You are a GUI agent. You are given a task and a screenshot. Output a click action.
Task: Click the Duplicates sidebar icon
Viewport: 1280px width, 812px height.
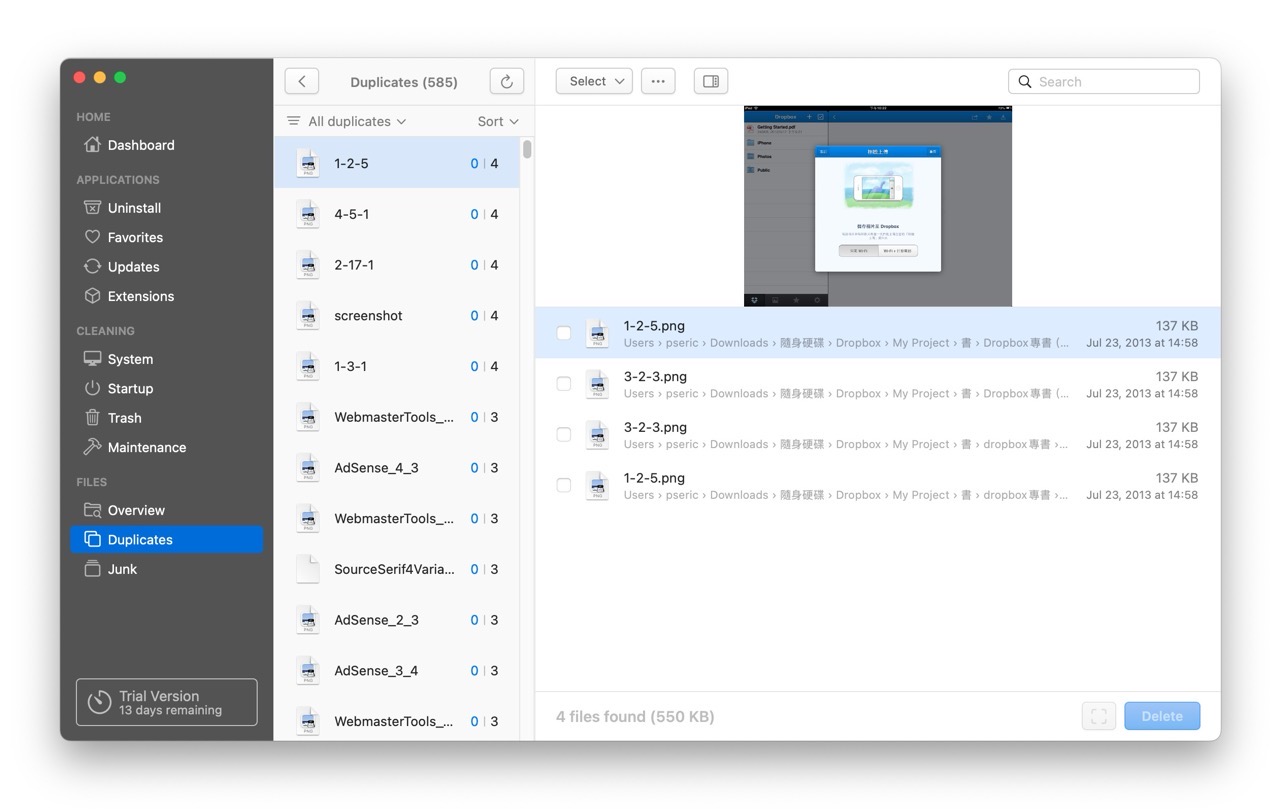pos(92,539)
